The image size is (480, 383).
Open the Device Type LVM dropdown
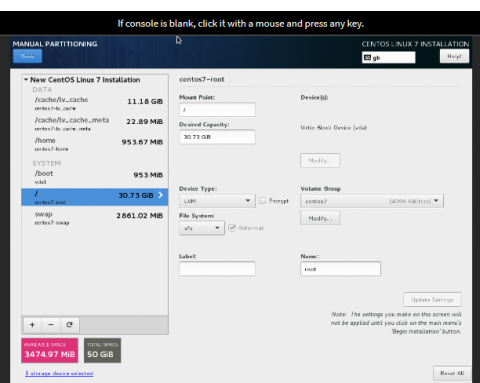pyautogui.click(x=217, y=201)
